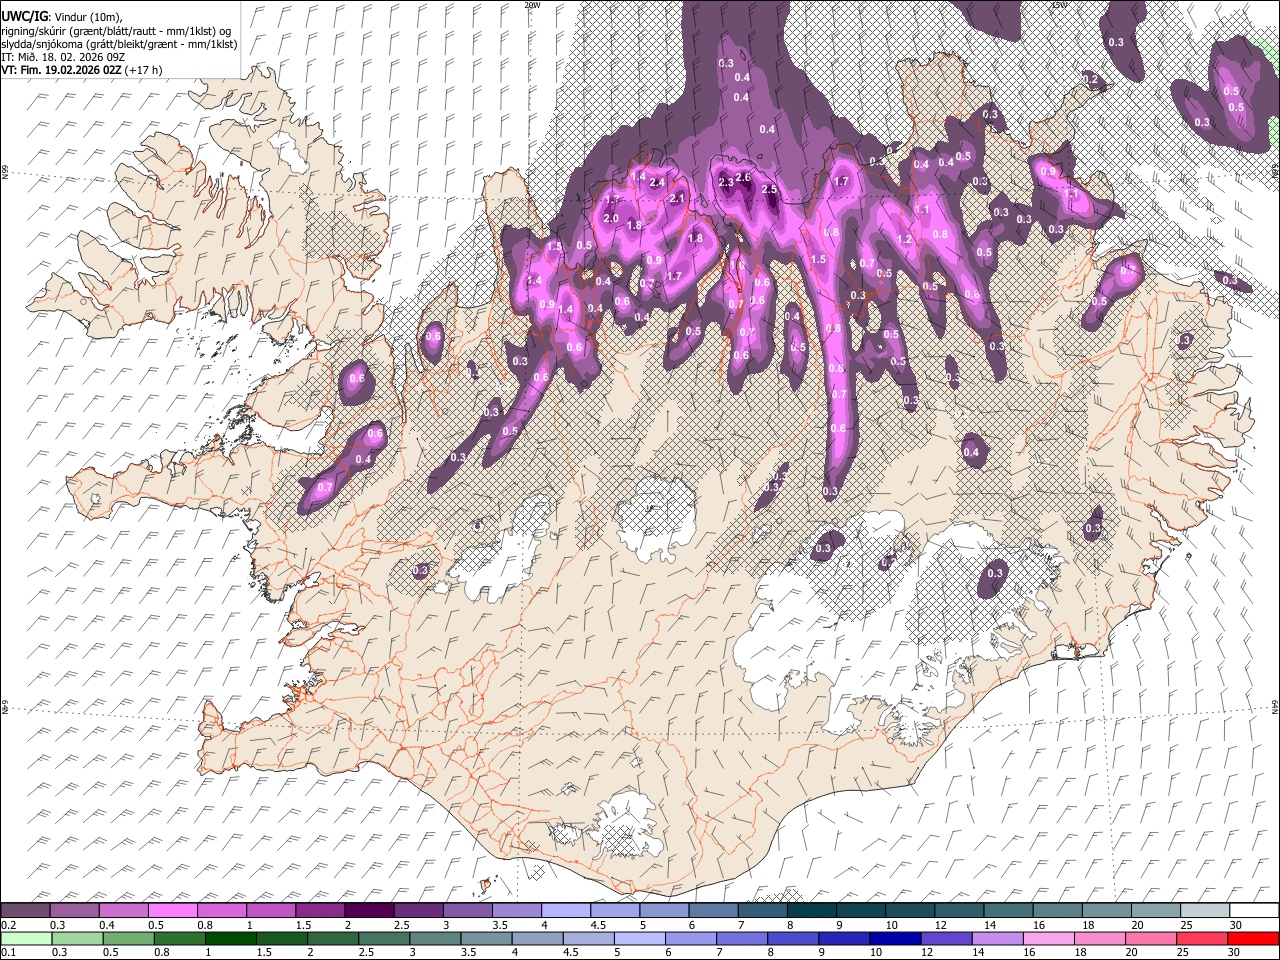Click lower legend swatch between 16 and 18

1048,938
